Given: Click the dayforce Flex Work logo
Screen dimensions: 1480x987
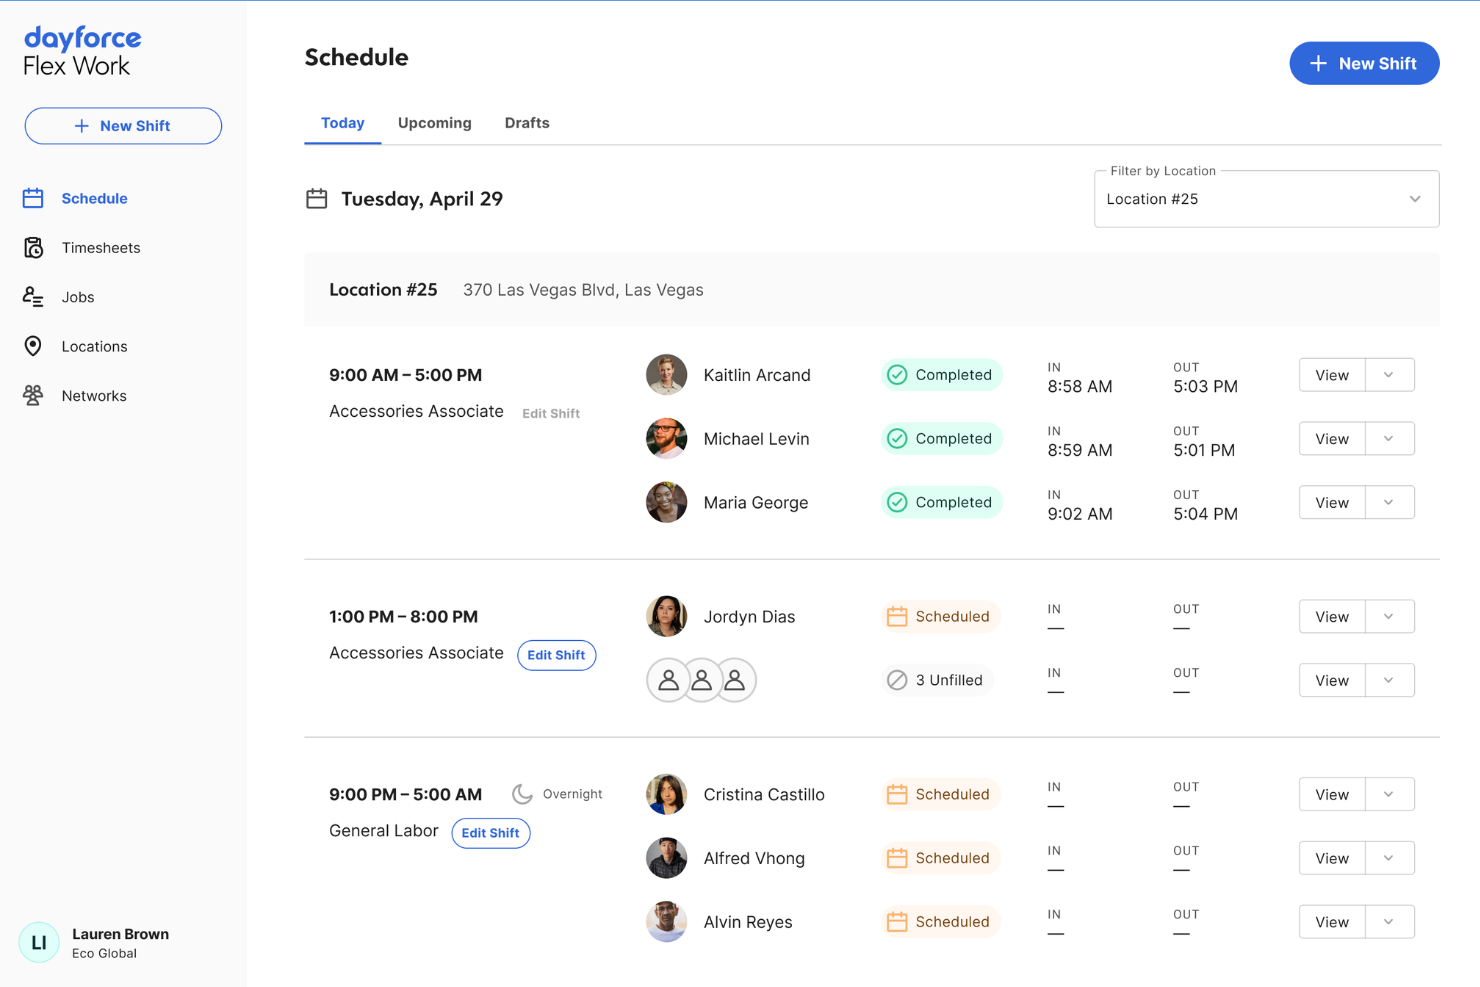Looking at the screenshot, I should point(82,52).
